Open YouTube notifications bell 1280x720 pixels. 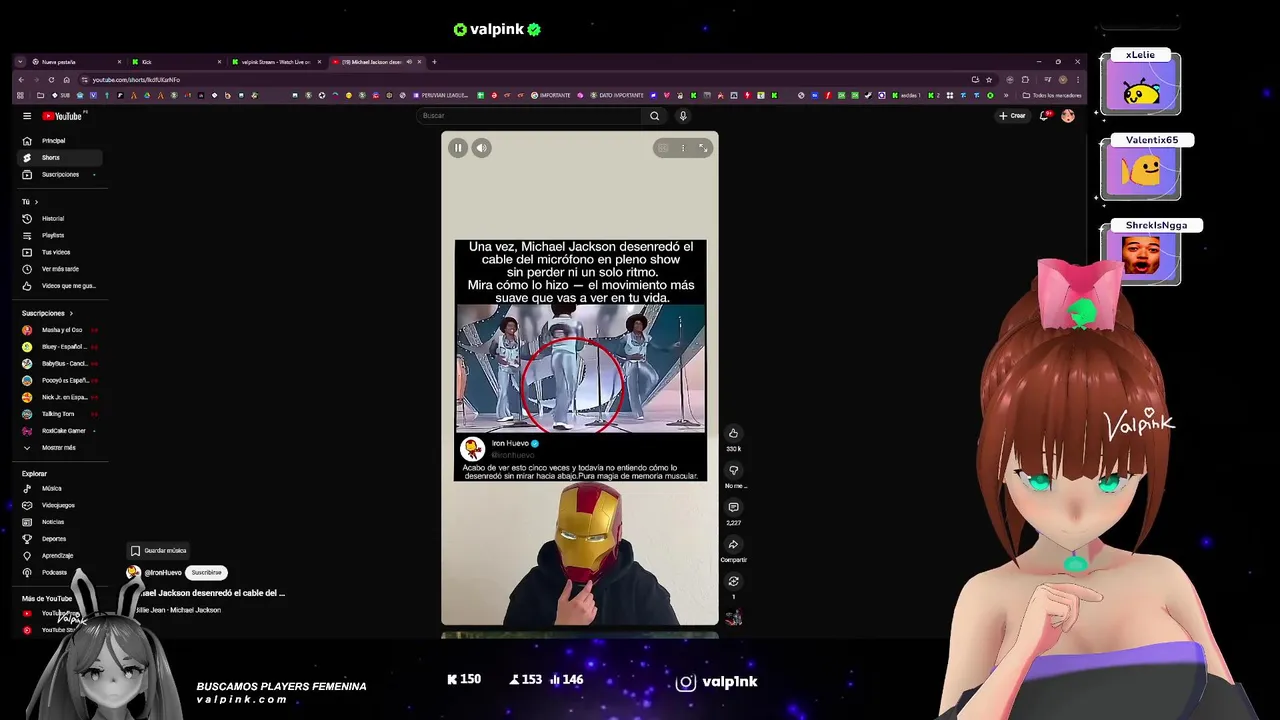[1044, 116]
